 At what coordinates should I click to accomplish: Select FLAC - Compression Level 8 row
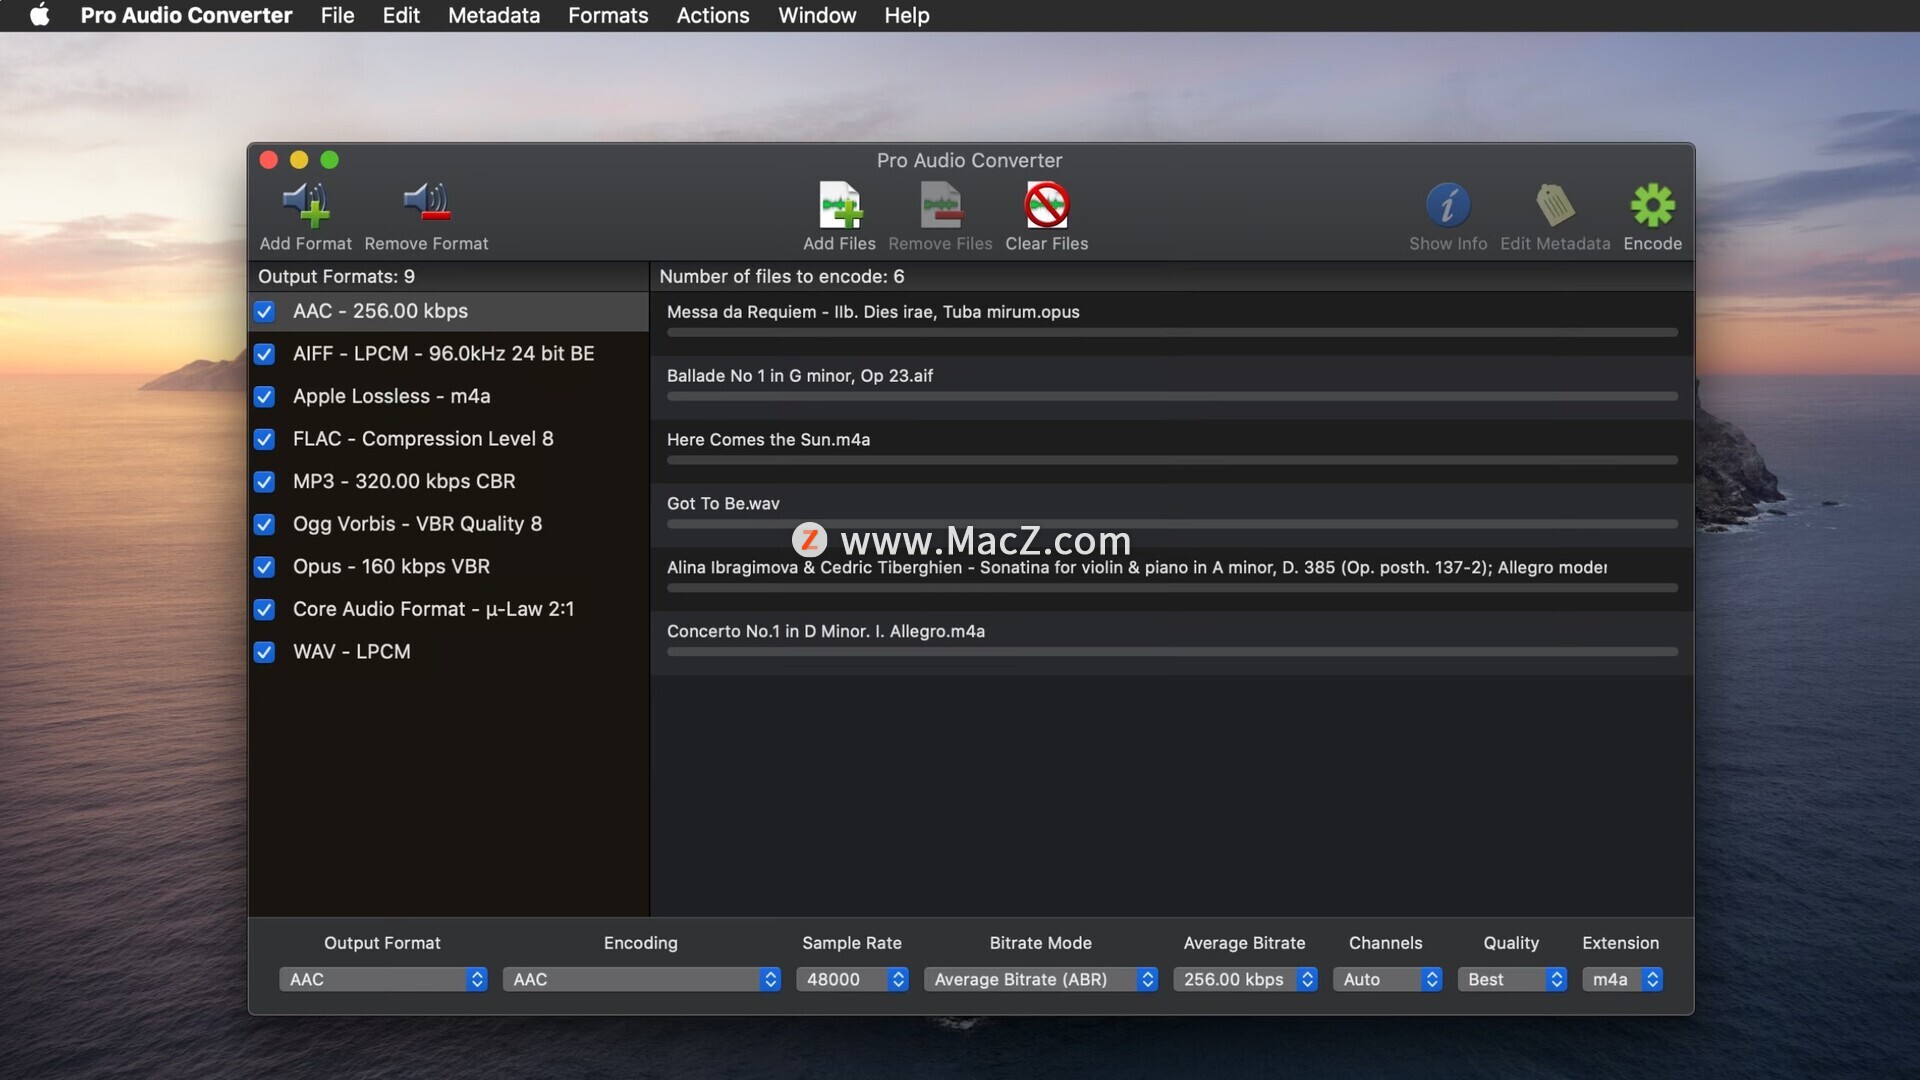point(449,439)
